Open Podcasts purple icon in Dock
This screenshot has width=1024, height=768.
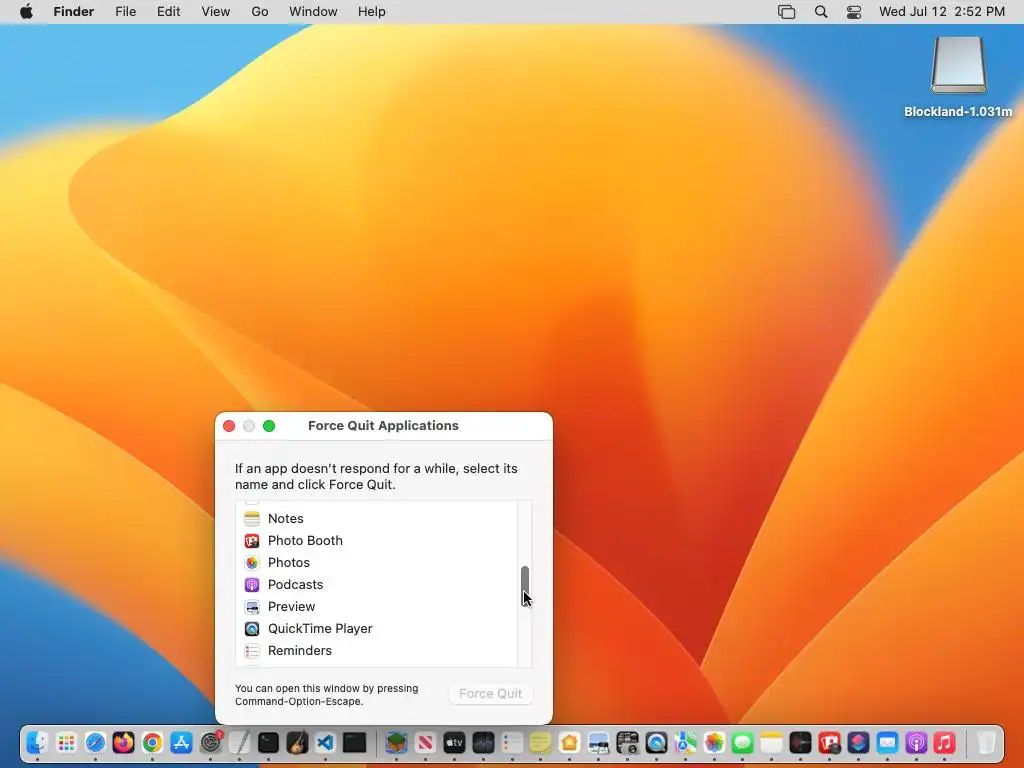[916, 743]
